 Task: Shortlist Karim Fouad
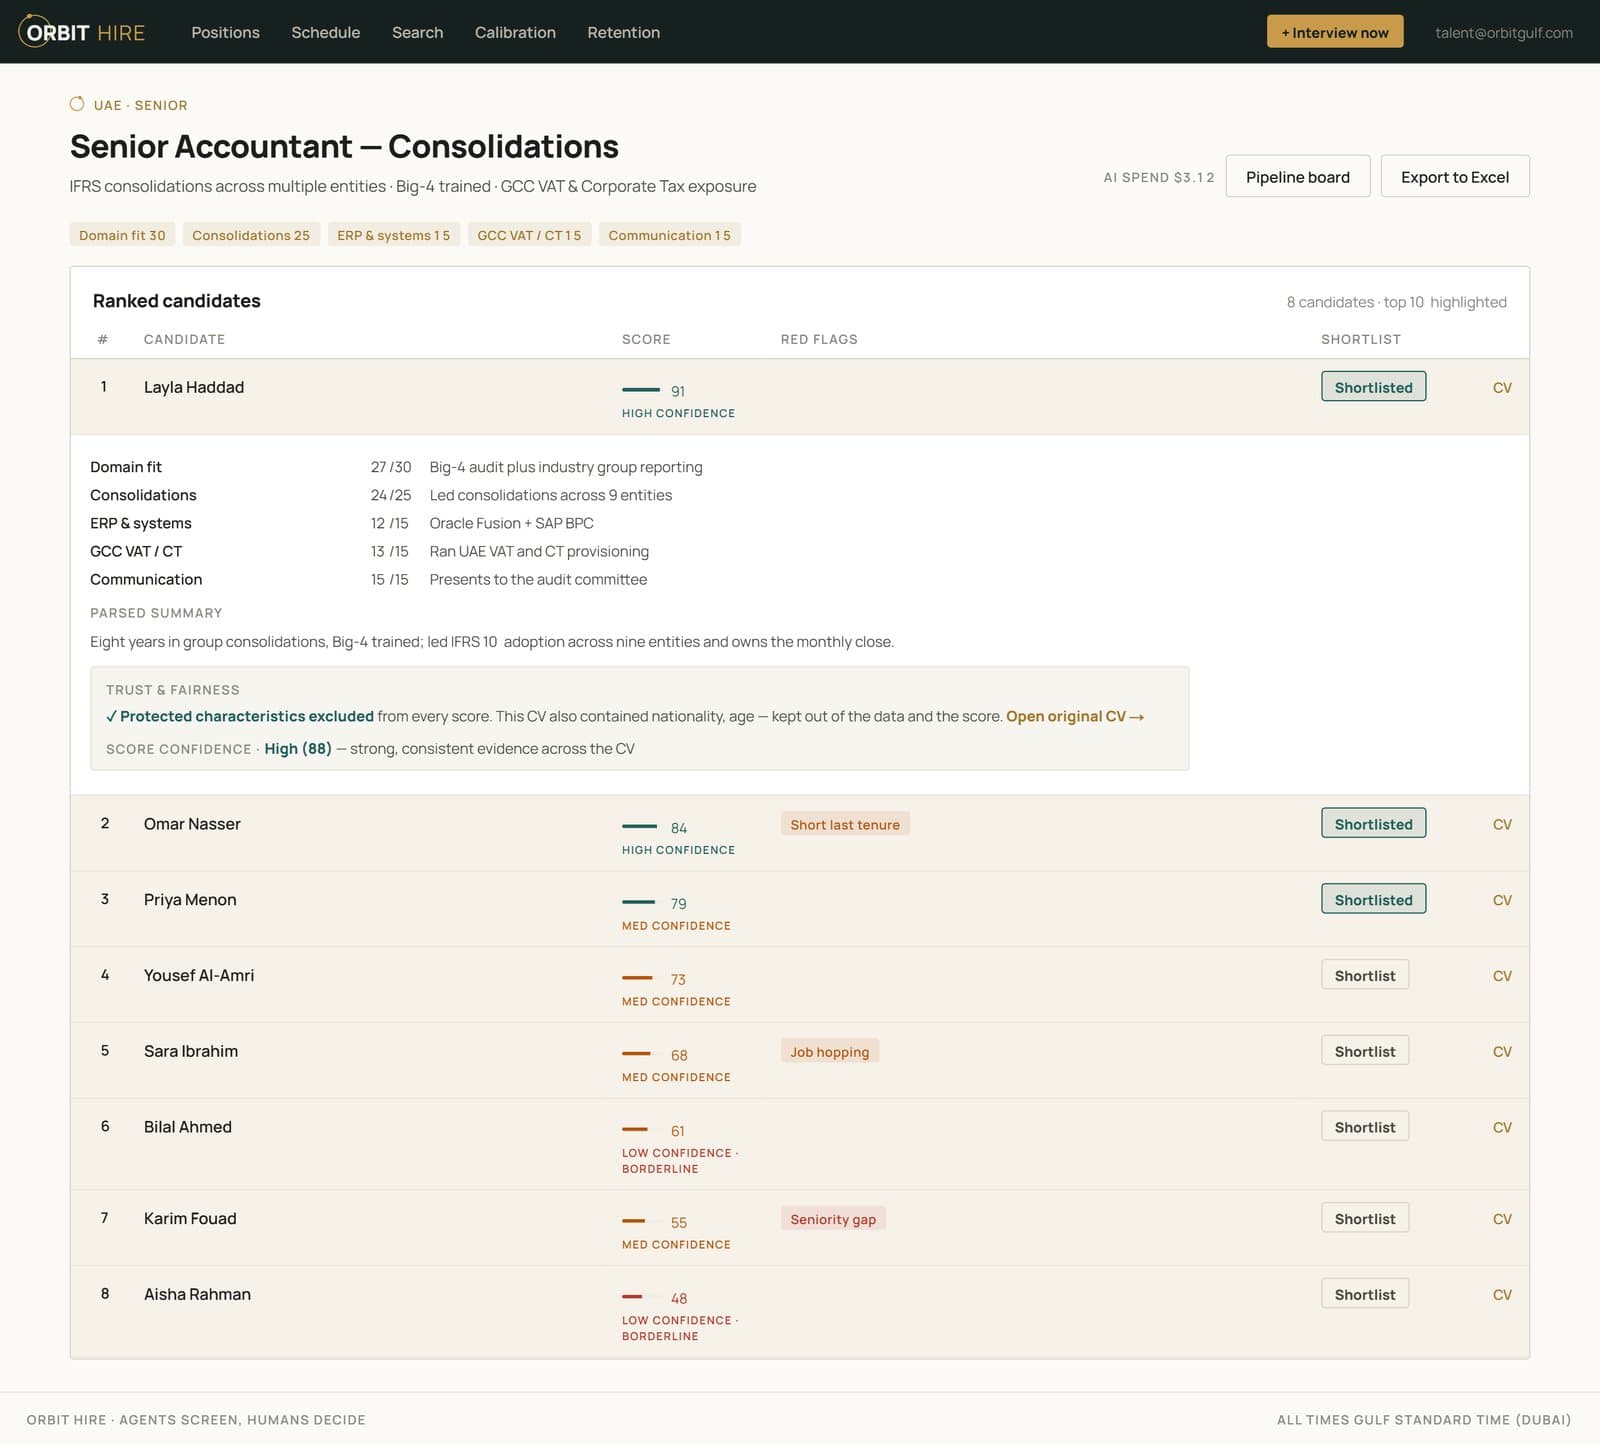point(1365,1218)
